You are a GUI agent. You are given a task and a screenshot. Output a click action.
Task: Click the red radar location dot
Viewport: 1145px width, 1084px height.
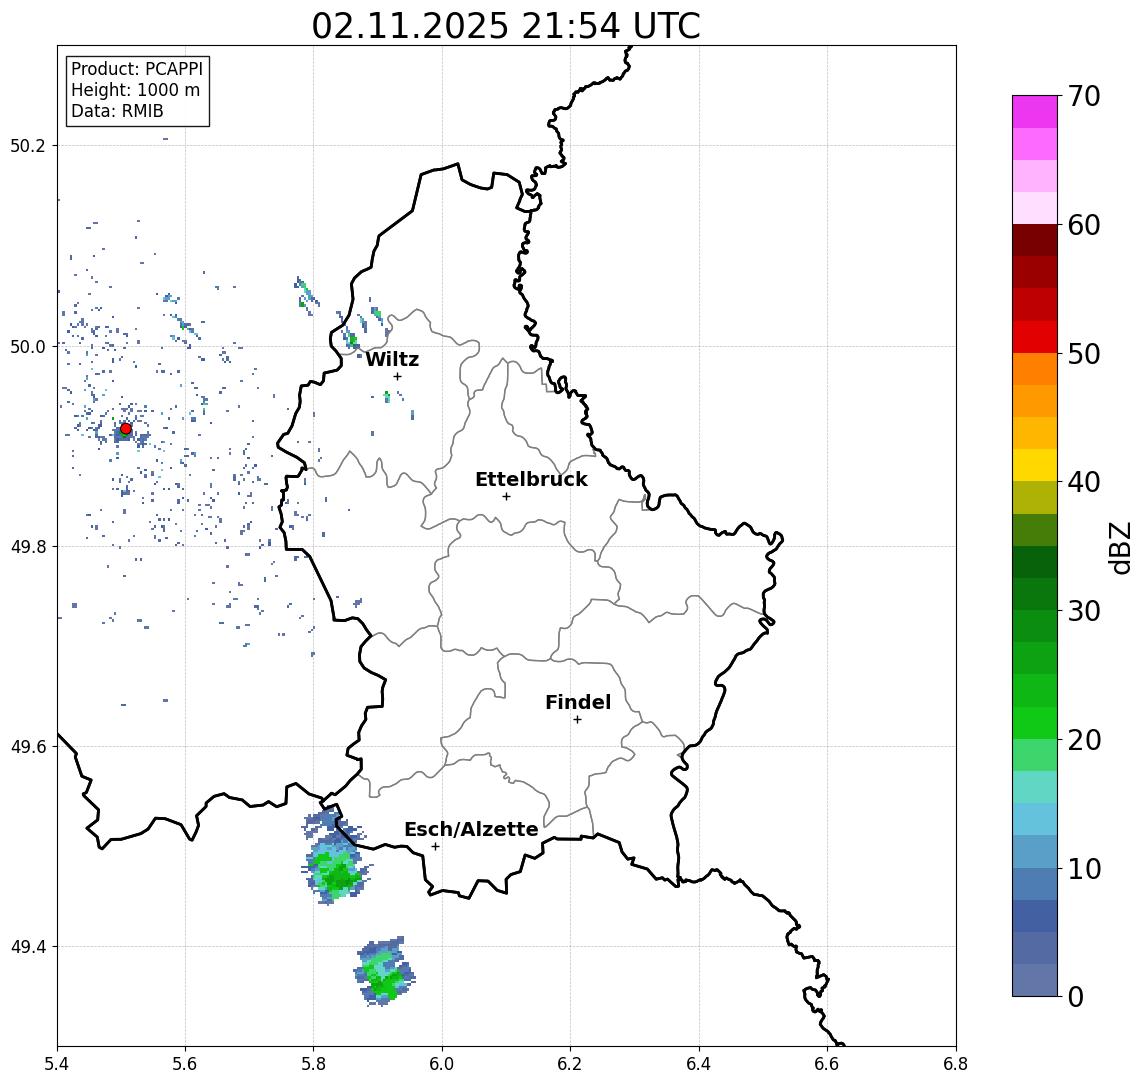pyautogui.click(x=126, y=429)
